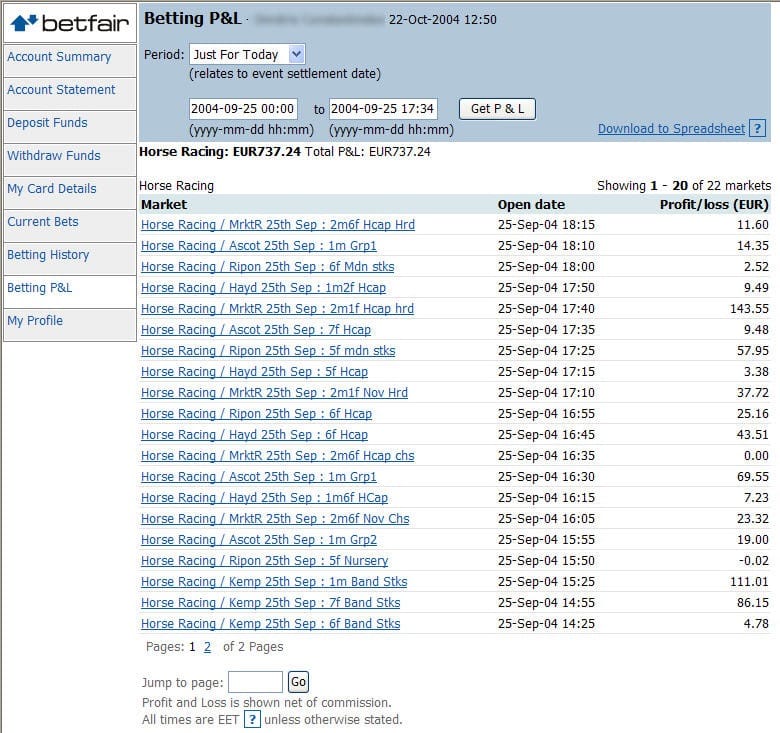
Task: Click the 111.01 profit value
Action: 749,581
